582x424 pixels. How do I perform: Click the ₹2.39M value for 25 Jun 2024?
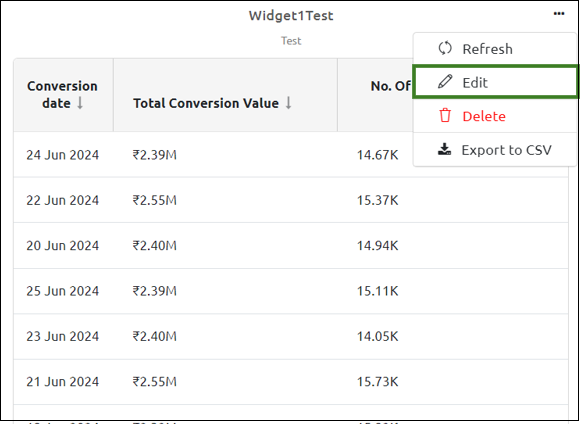tap(154, 291)
